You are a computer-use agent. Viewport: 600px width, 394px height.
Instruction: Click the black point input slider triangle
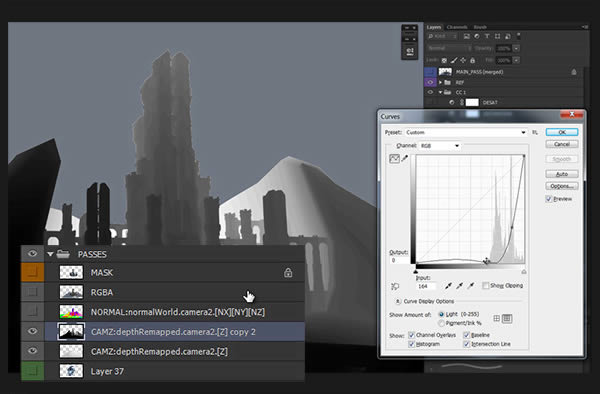(416, 272)
